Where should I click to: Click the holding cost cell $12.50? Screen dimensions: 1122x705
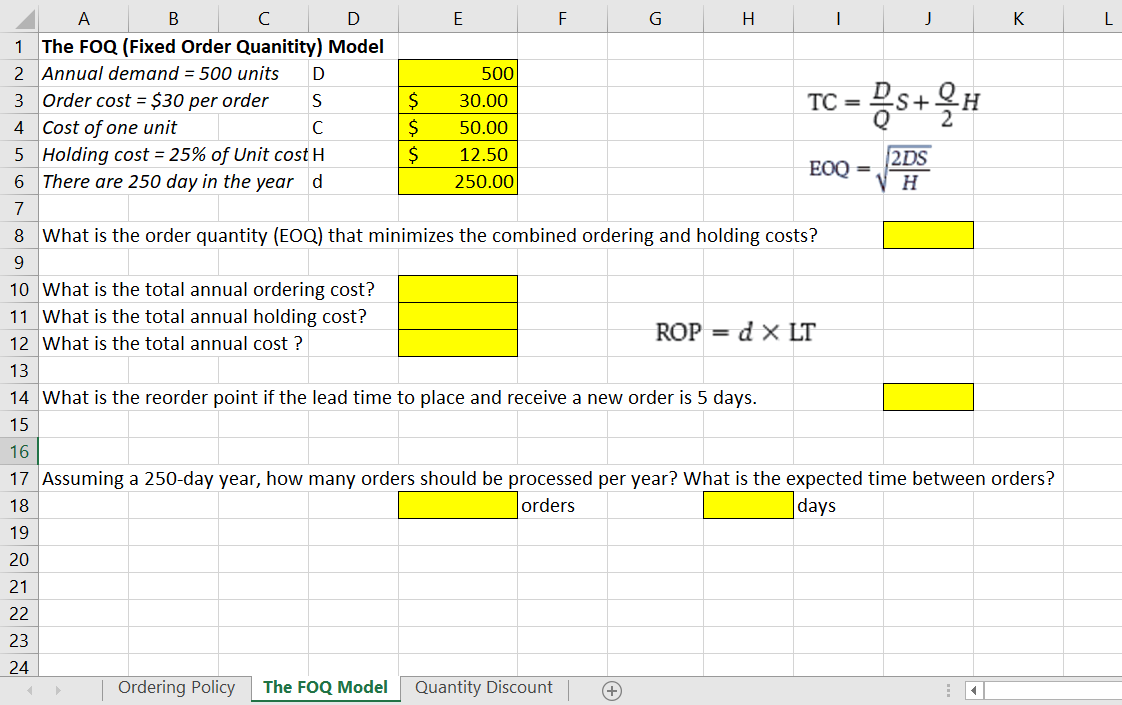458,155
